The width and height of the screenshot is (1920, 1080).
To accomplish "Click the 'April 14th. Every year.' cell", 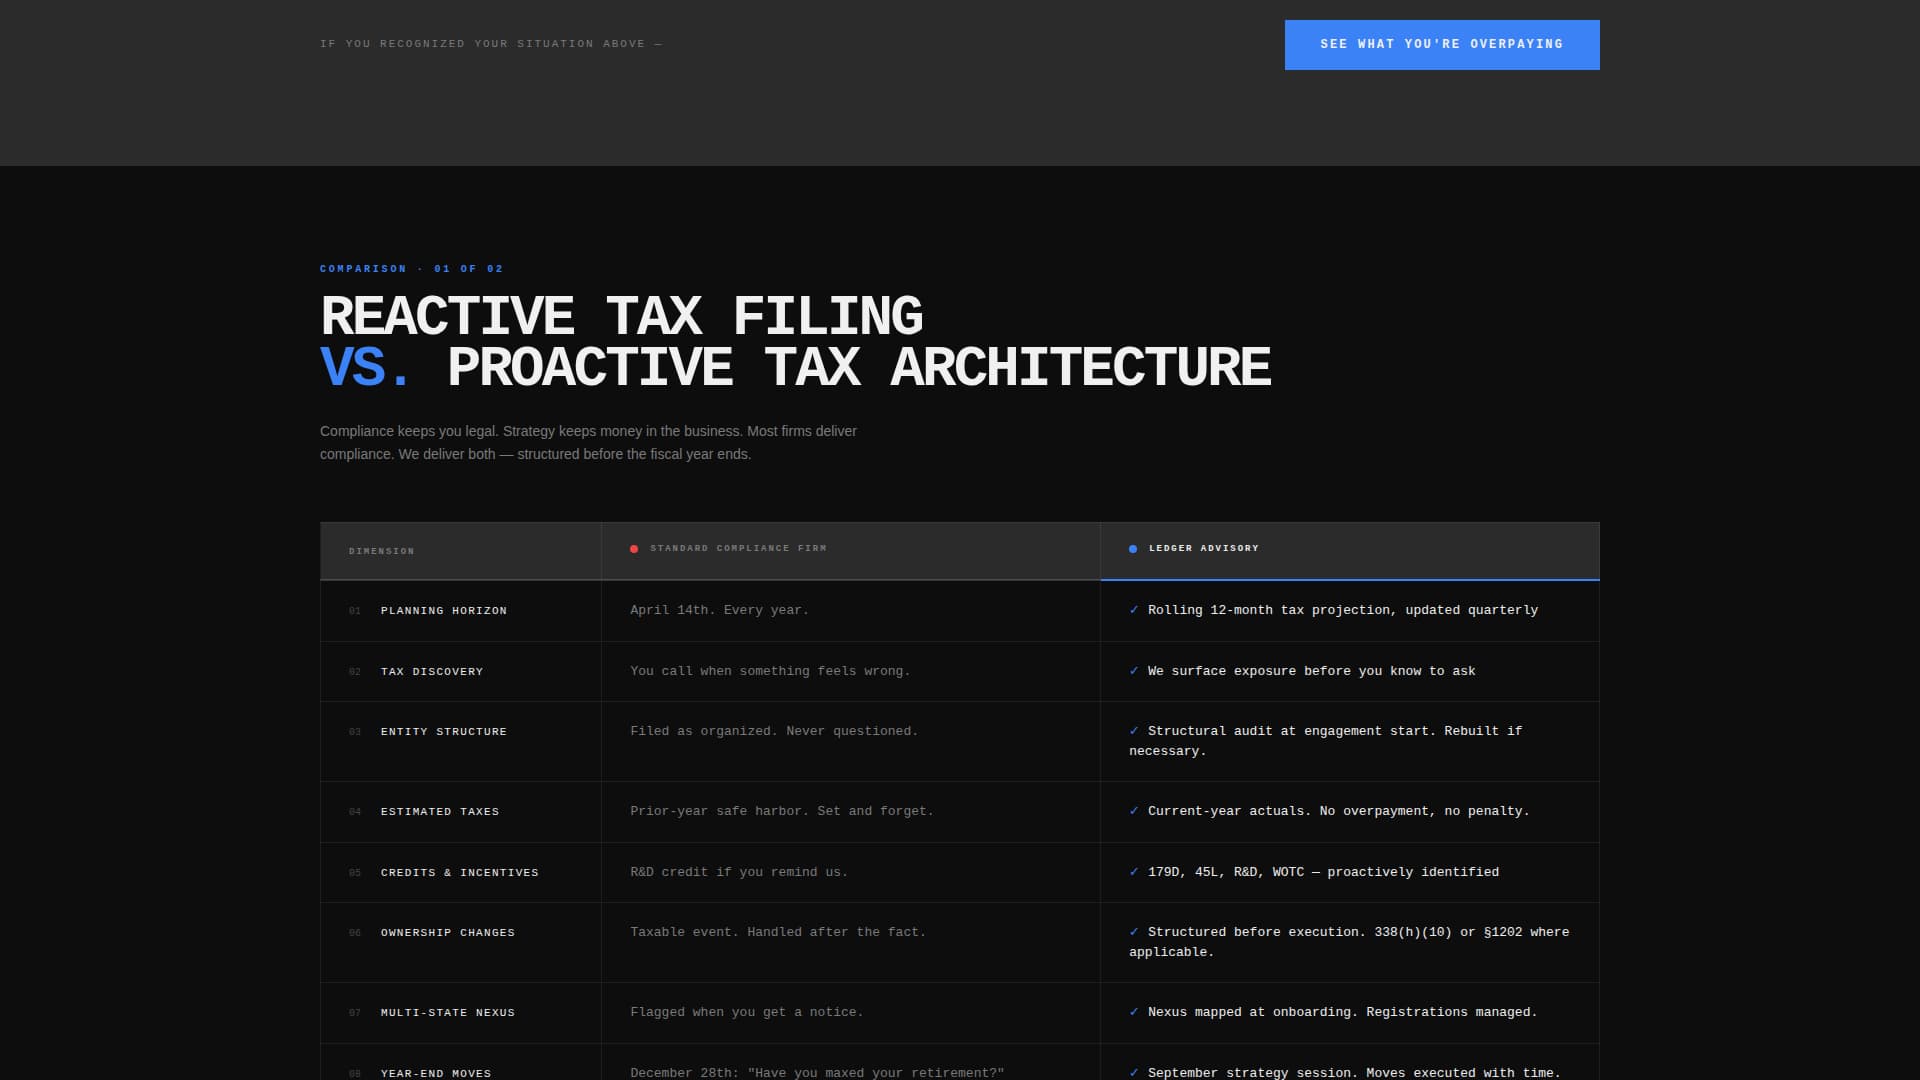I will coord(851,611).
